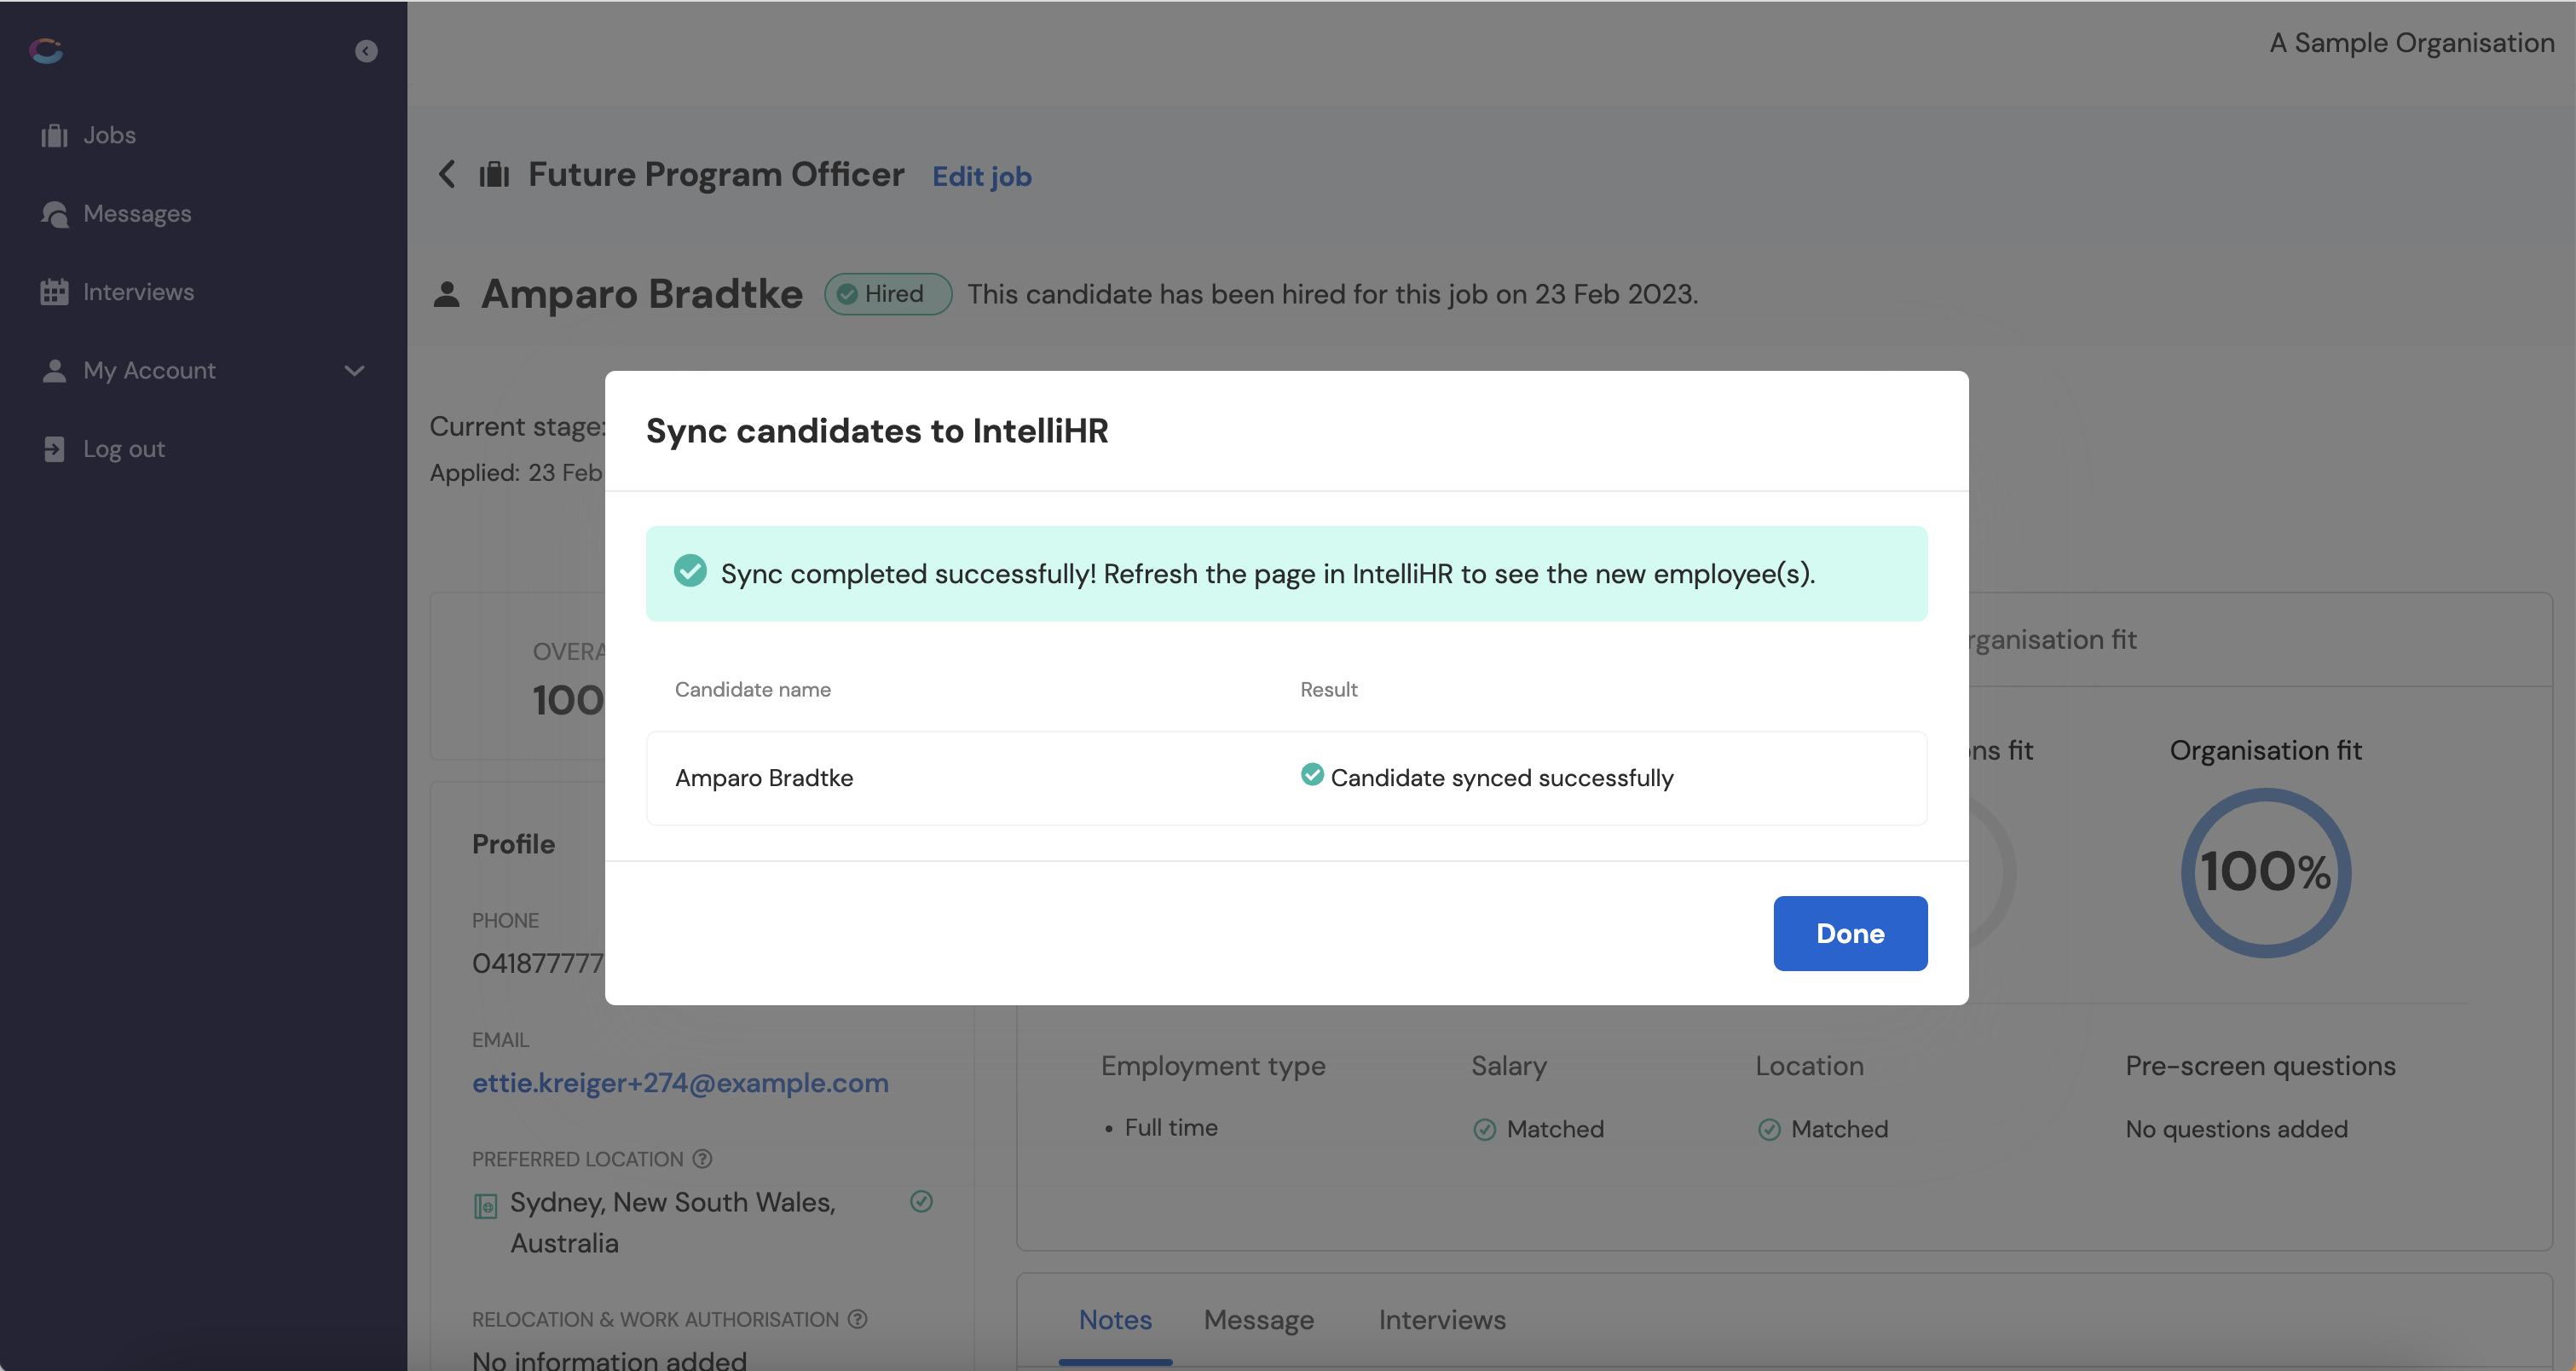This screenshot has height=1371, width=2576.
Task: Go back using the left chevron
Action: click(x=447, y=174)
